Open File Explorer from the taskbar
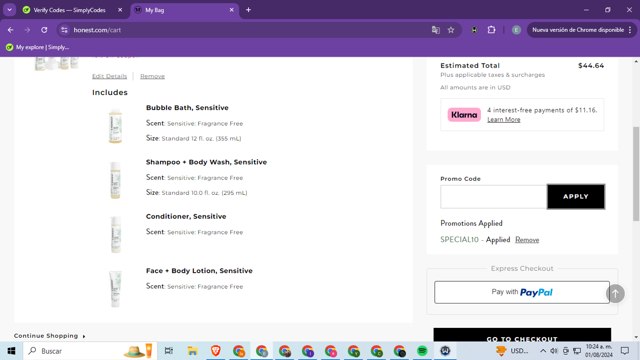 click(x=192, y=351)
